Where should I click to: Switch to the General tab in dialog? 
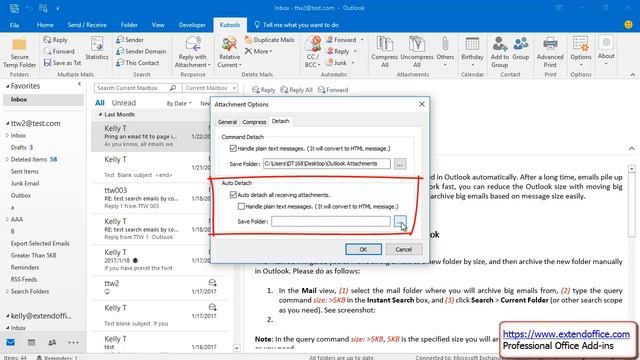coord(227,122)
